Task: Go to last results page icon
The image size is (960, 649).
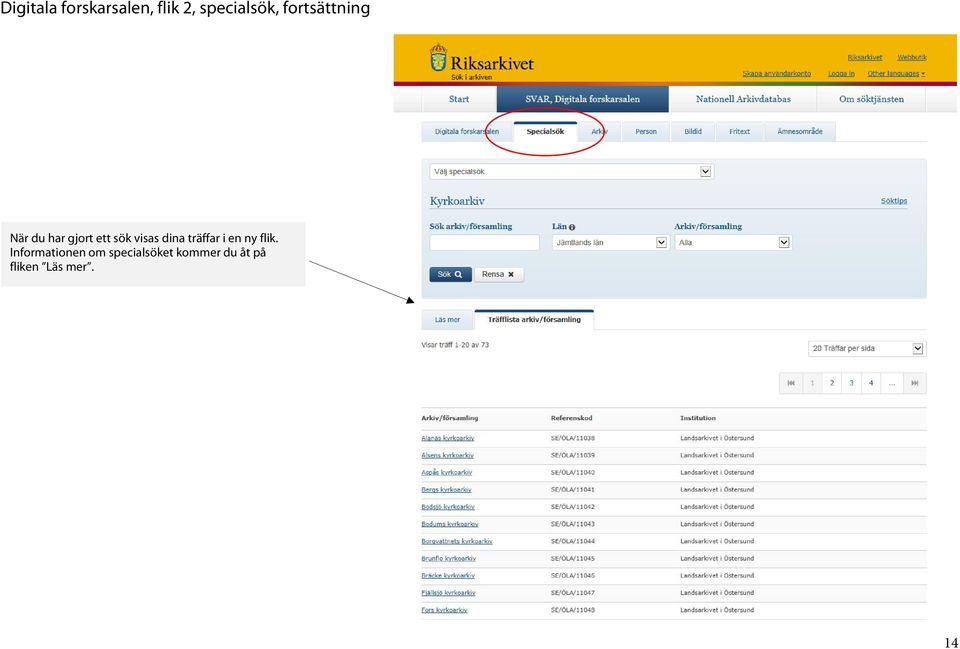Action: point(915,383)
